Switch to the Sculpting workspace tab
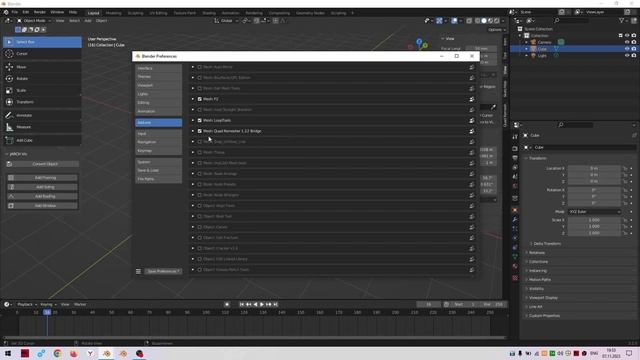640x360 pixels. (x=136, y=13)
